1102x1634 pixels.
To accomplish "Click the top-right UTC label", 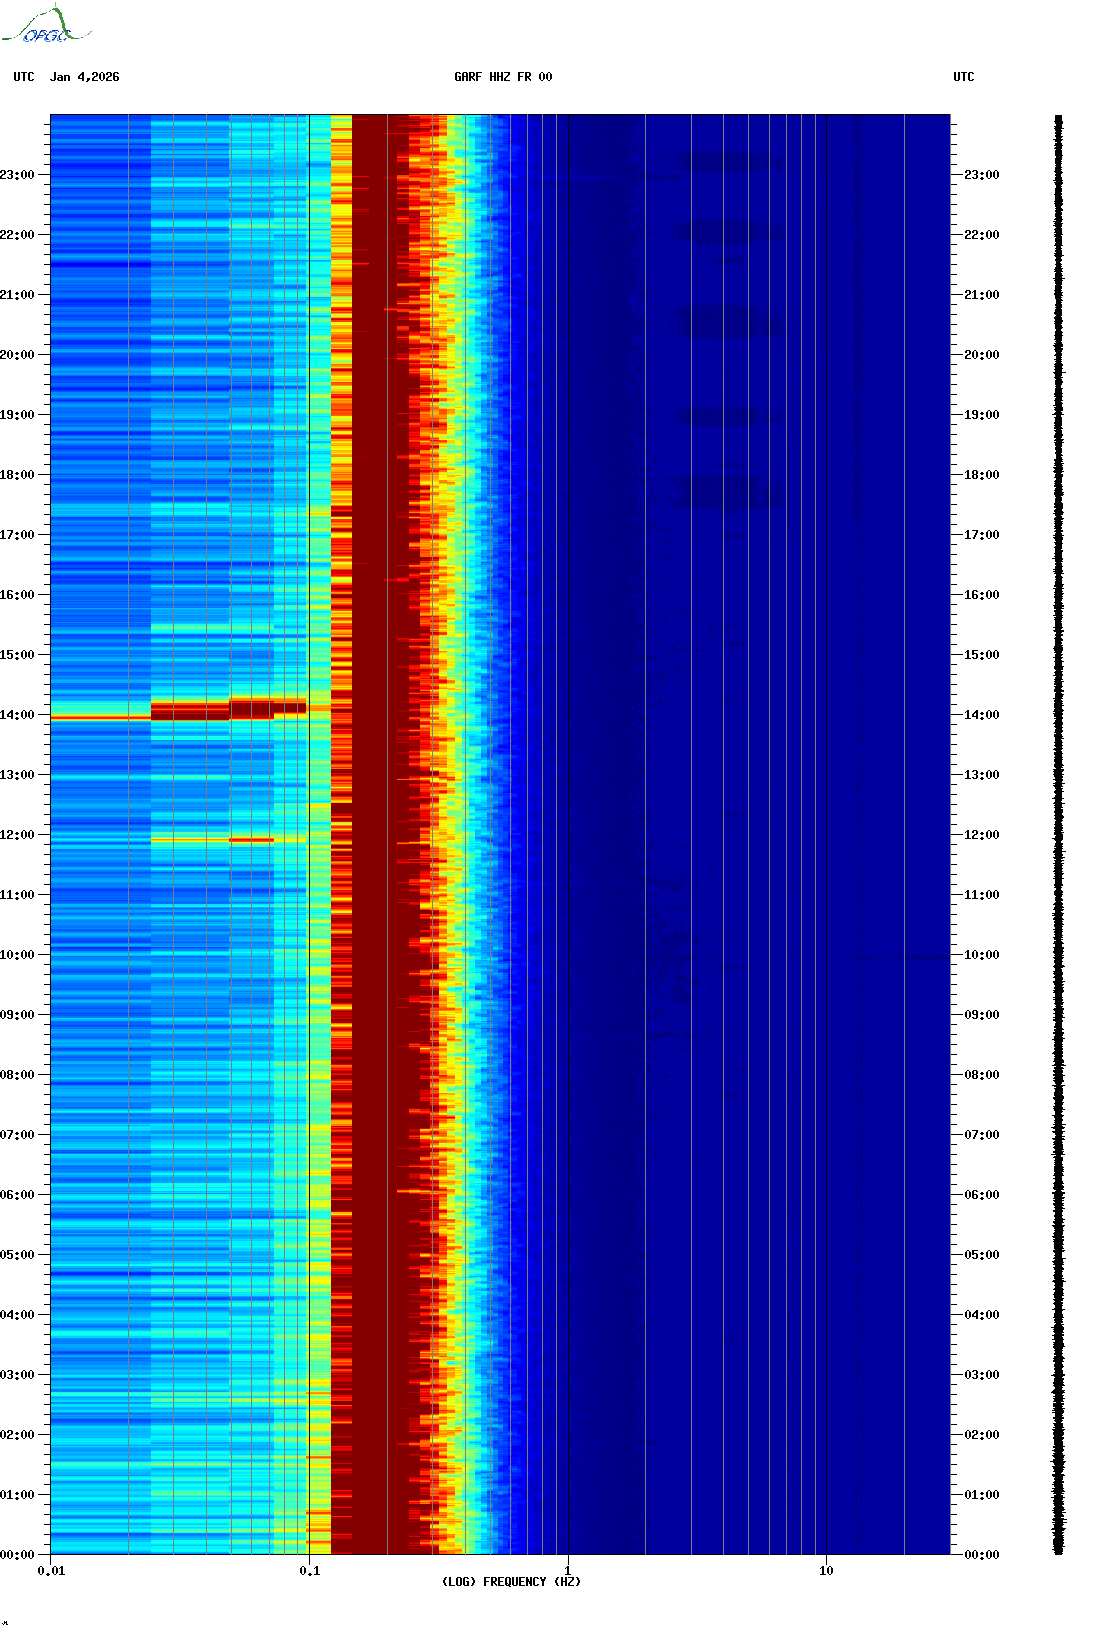I will click(963, 77).
